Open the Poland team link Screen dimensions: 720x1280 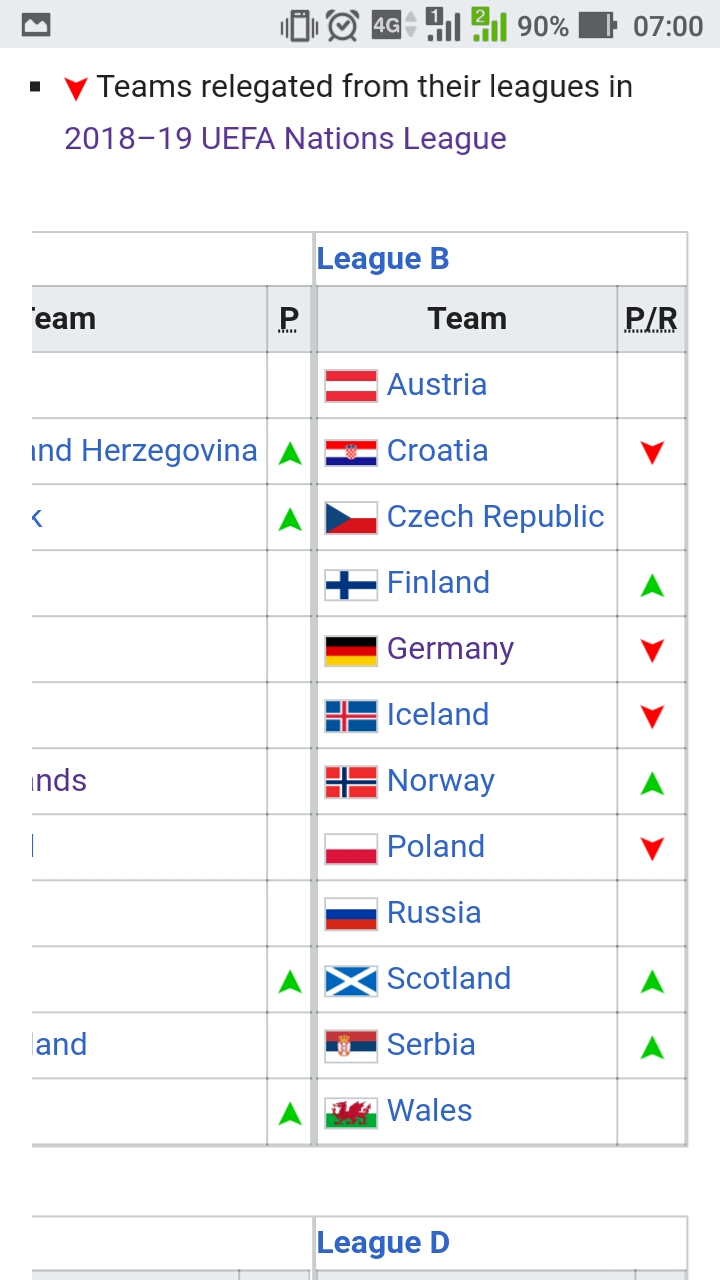click(x=436, y=847)
